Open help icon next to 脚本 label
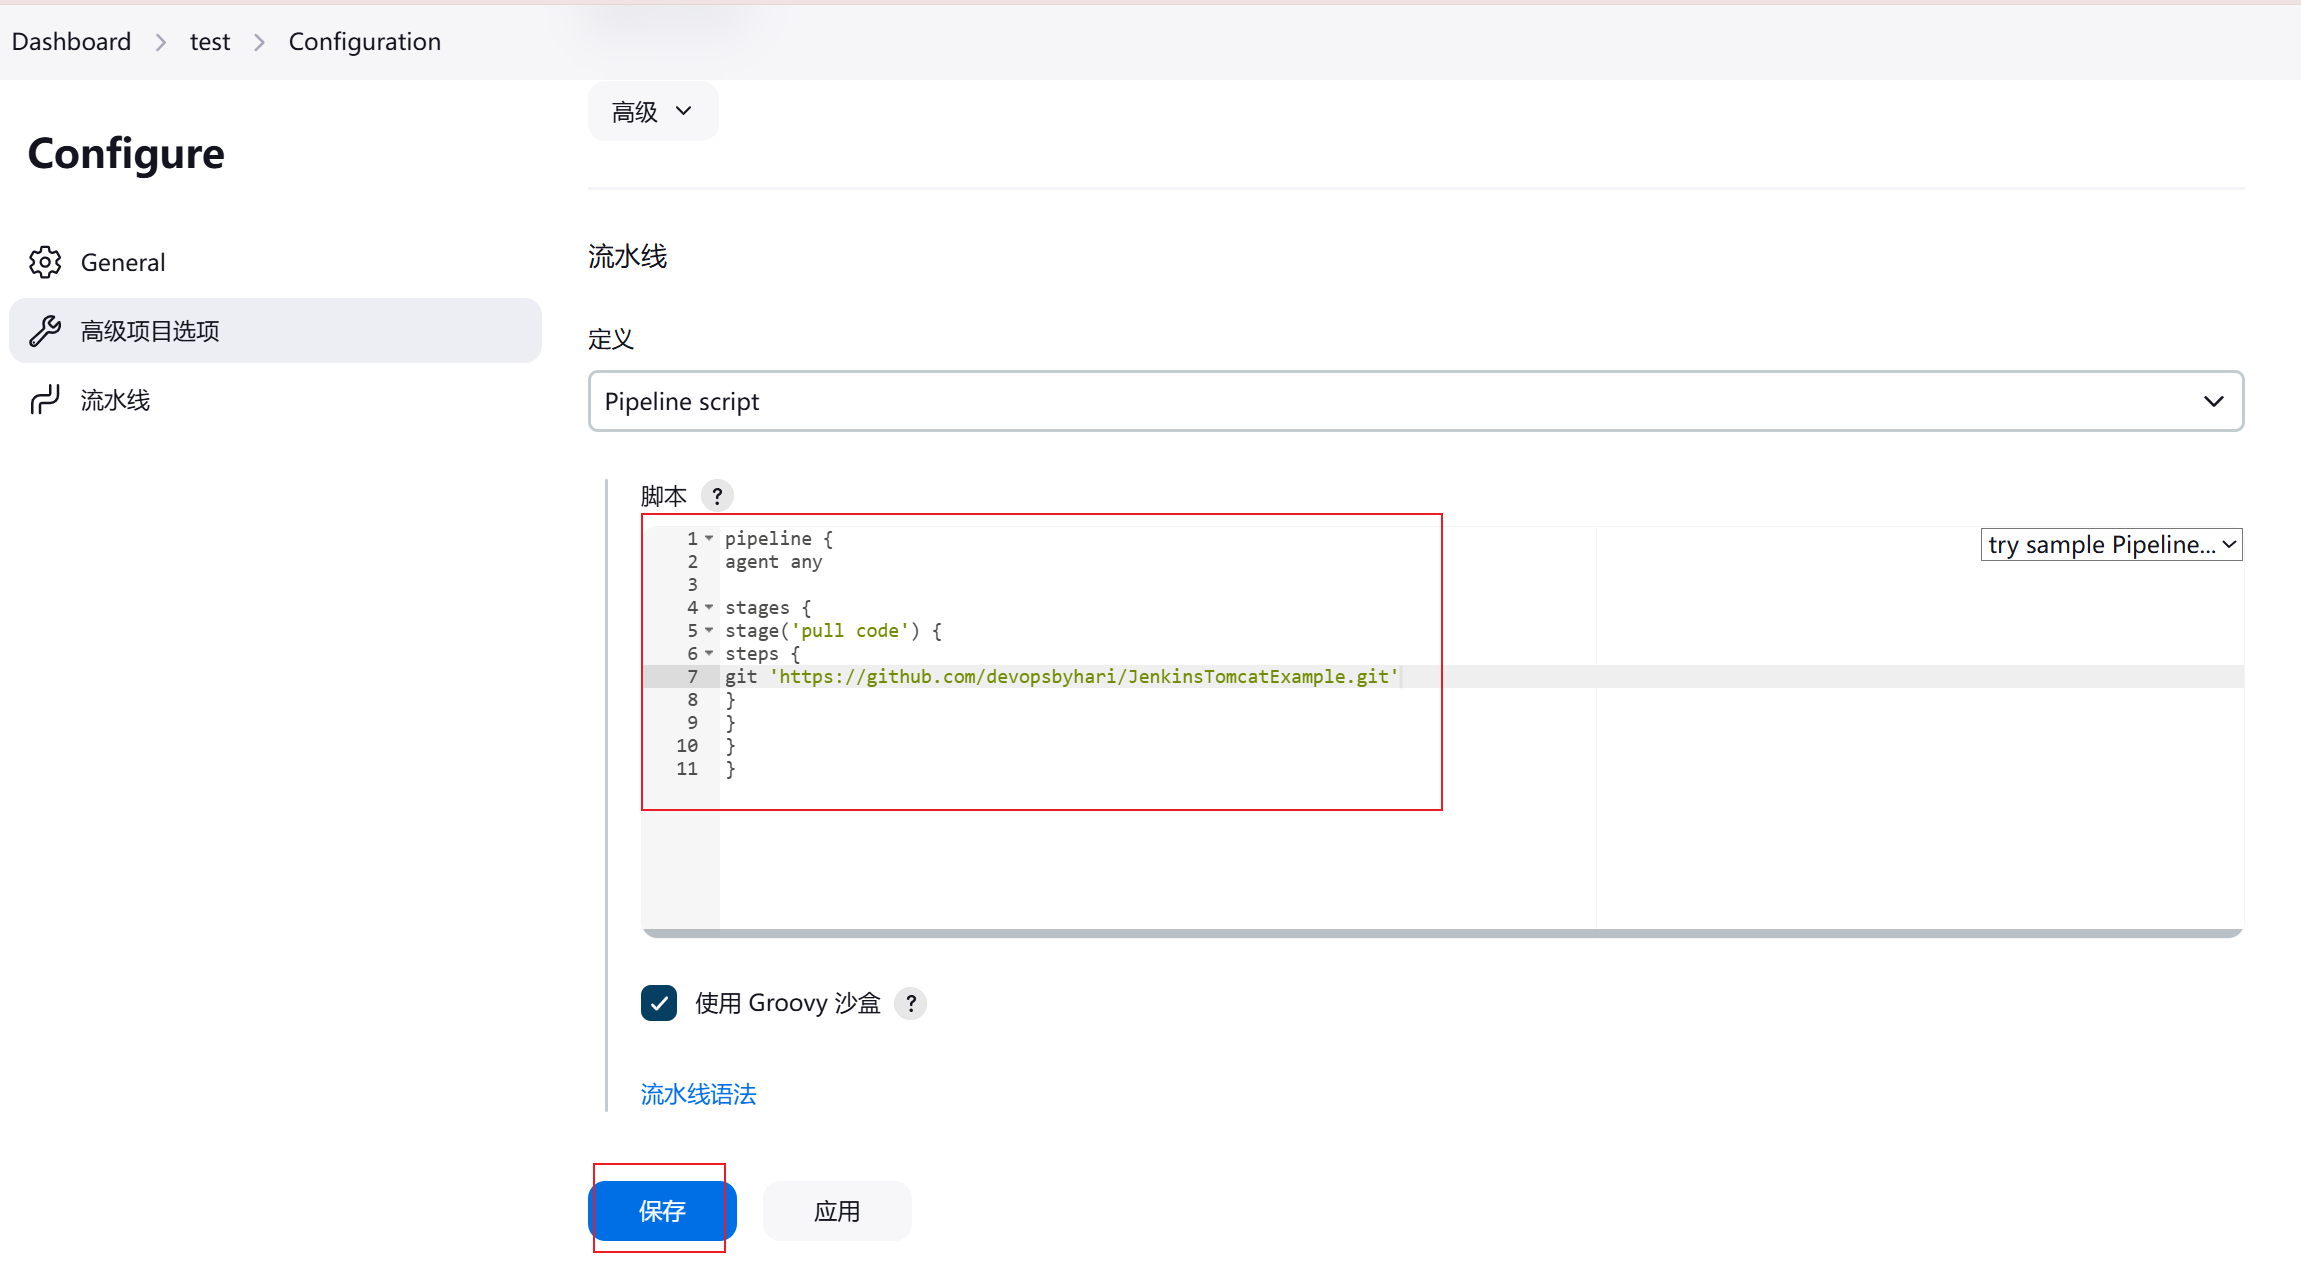This screenshot has width=2301, height=1270. click(x=717, y=496)
